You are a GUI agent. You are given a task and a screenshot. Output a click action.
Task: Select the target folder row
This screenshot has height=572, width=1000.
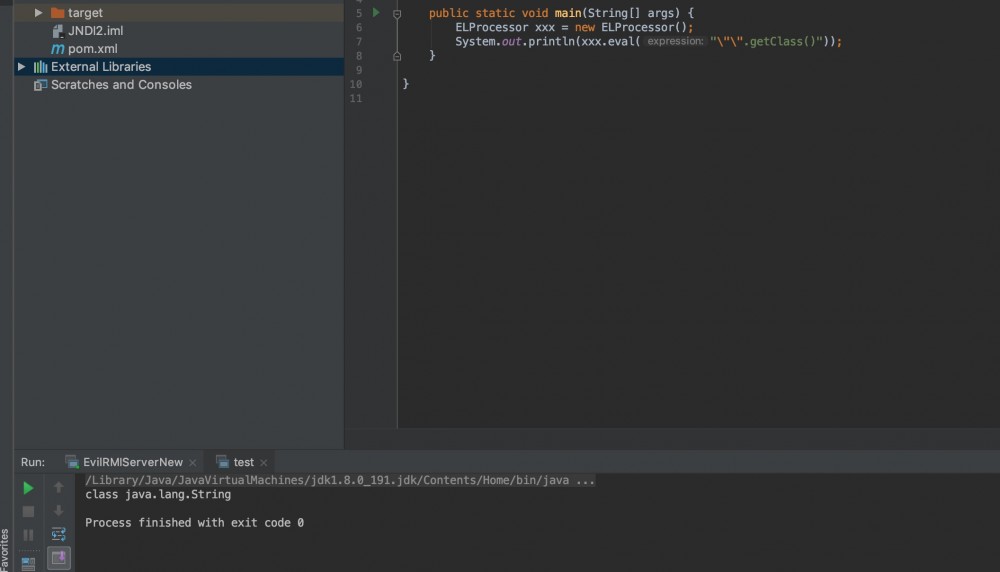click(179, 13)
